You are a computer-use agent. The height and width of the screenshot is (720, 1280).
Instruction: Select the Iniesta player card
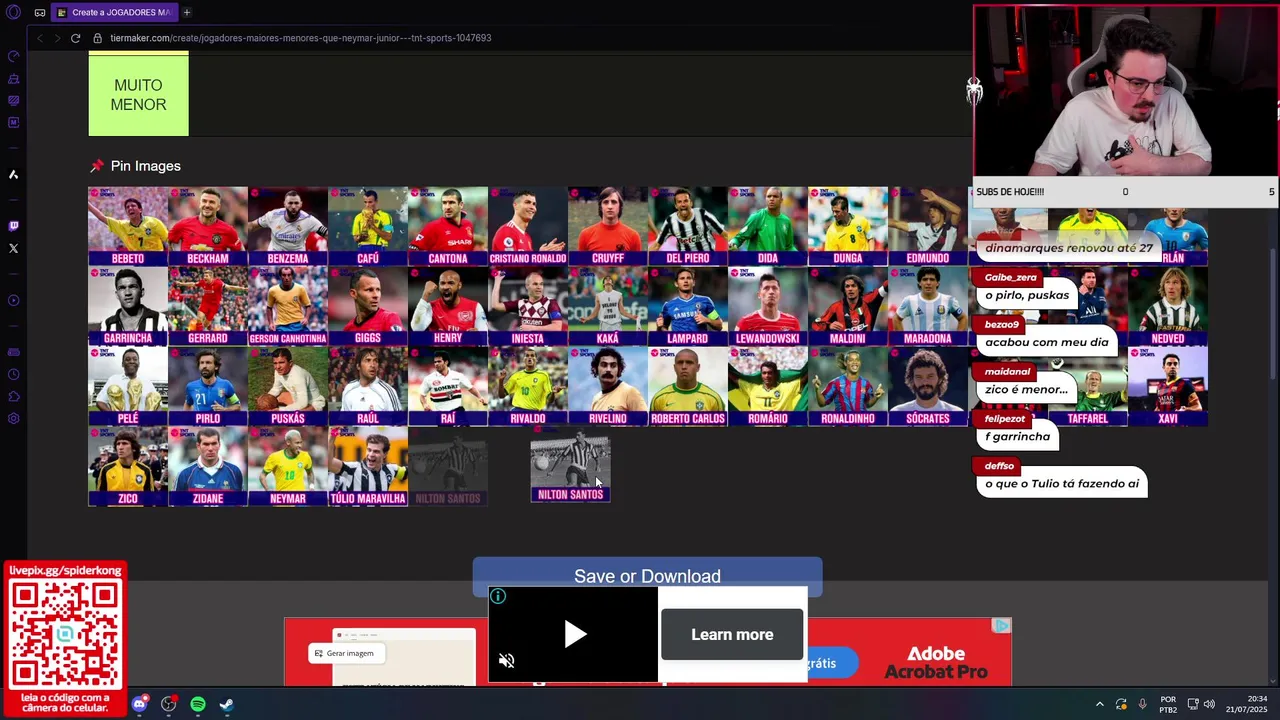tap(528, 306)
